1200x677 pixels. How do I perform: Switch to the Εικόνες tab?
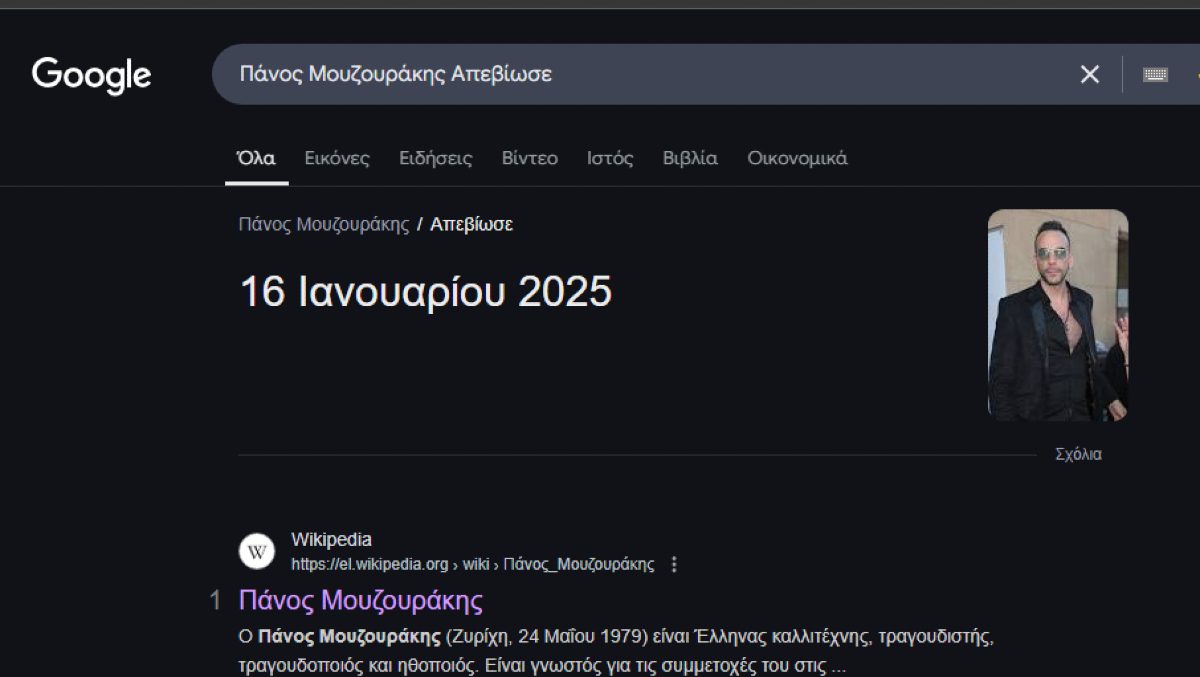pos(337,158)
